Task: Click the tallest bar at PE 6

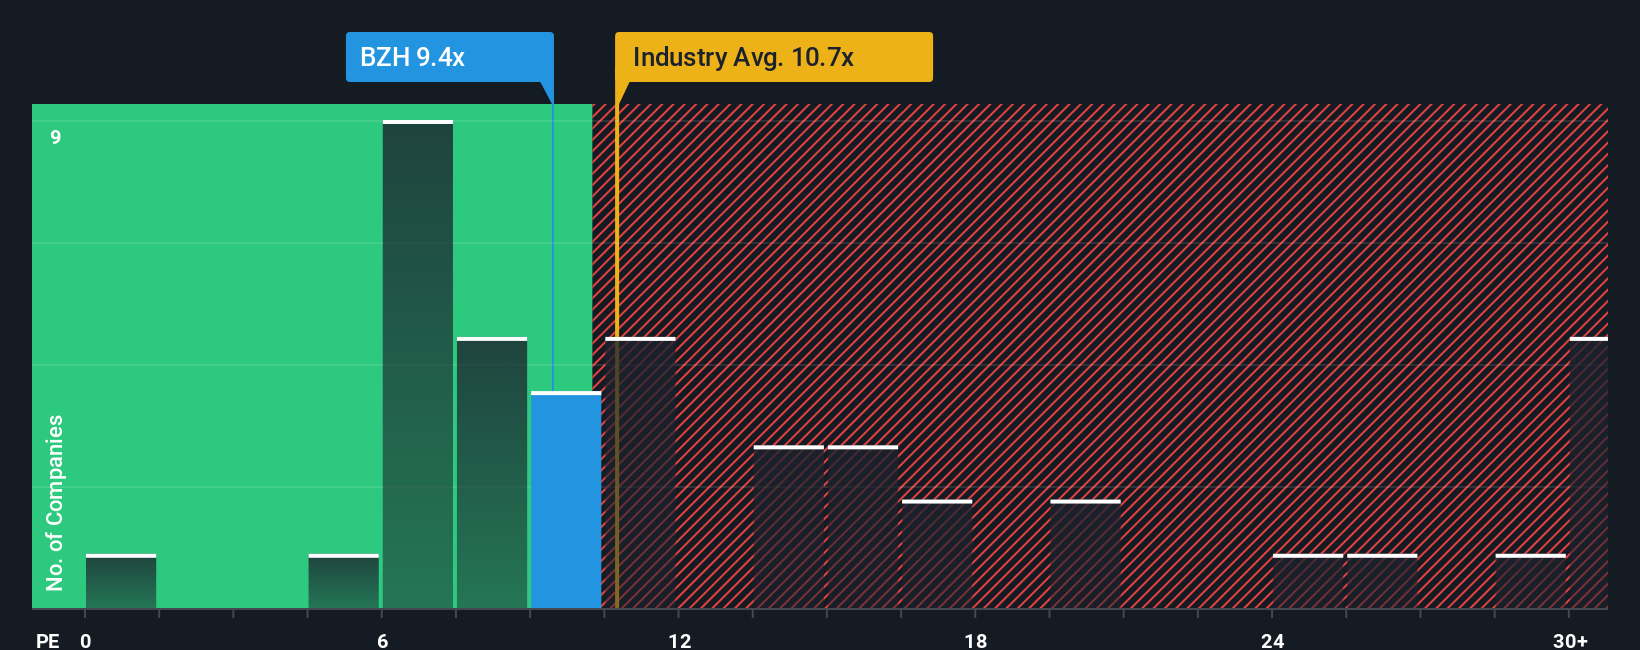Action: tap(418, 364)
